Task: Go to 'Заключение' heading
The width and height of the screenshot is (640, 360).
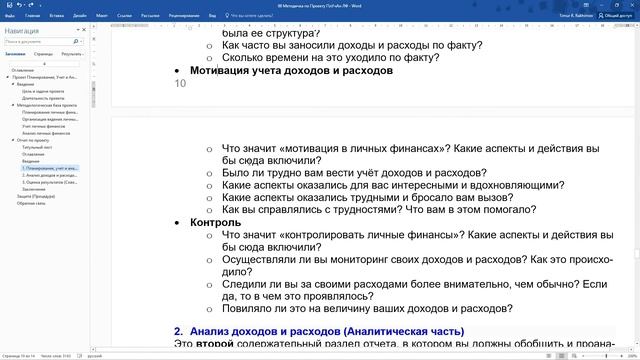Action: pos(33,189)
